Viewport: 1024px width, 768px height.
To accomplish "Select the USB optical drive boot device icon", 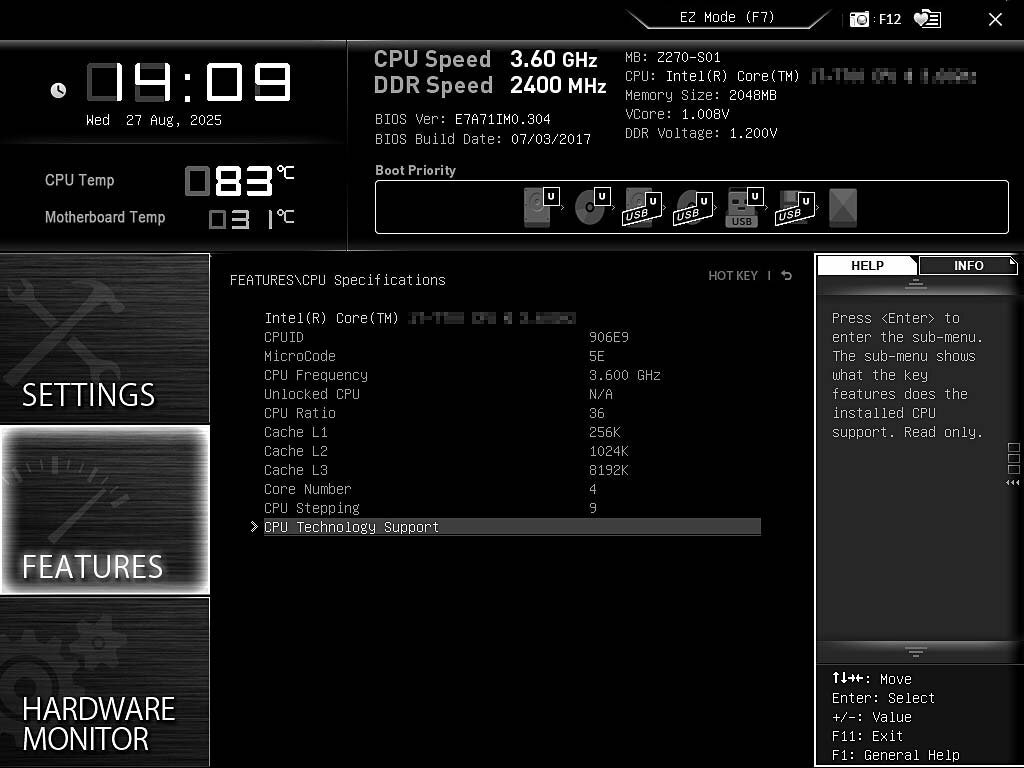I will pos(692,207).
